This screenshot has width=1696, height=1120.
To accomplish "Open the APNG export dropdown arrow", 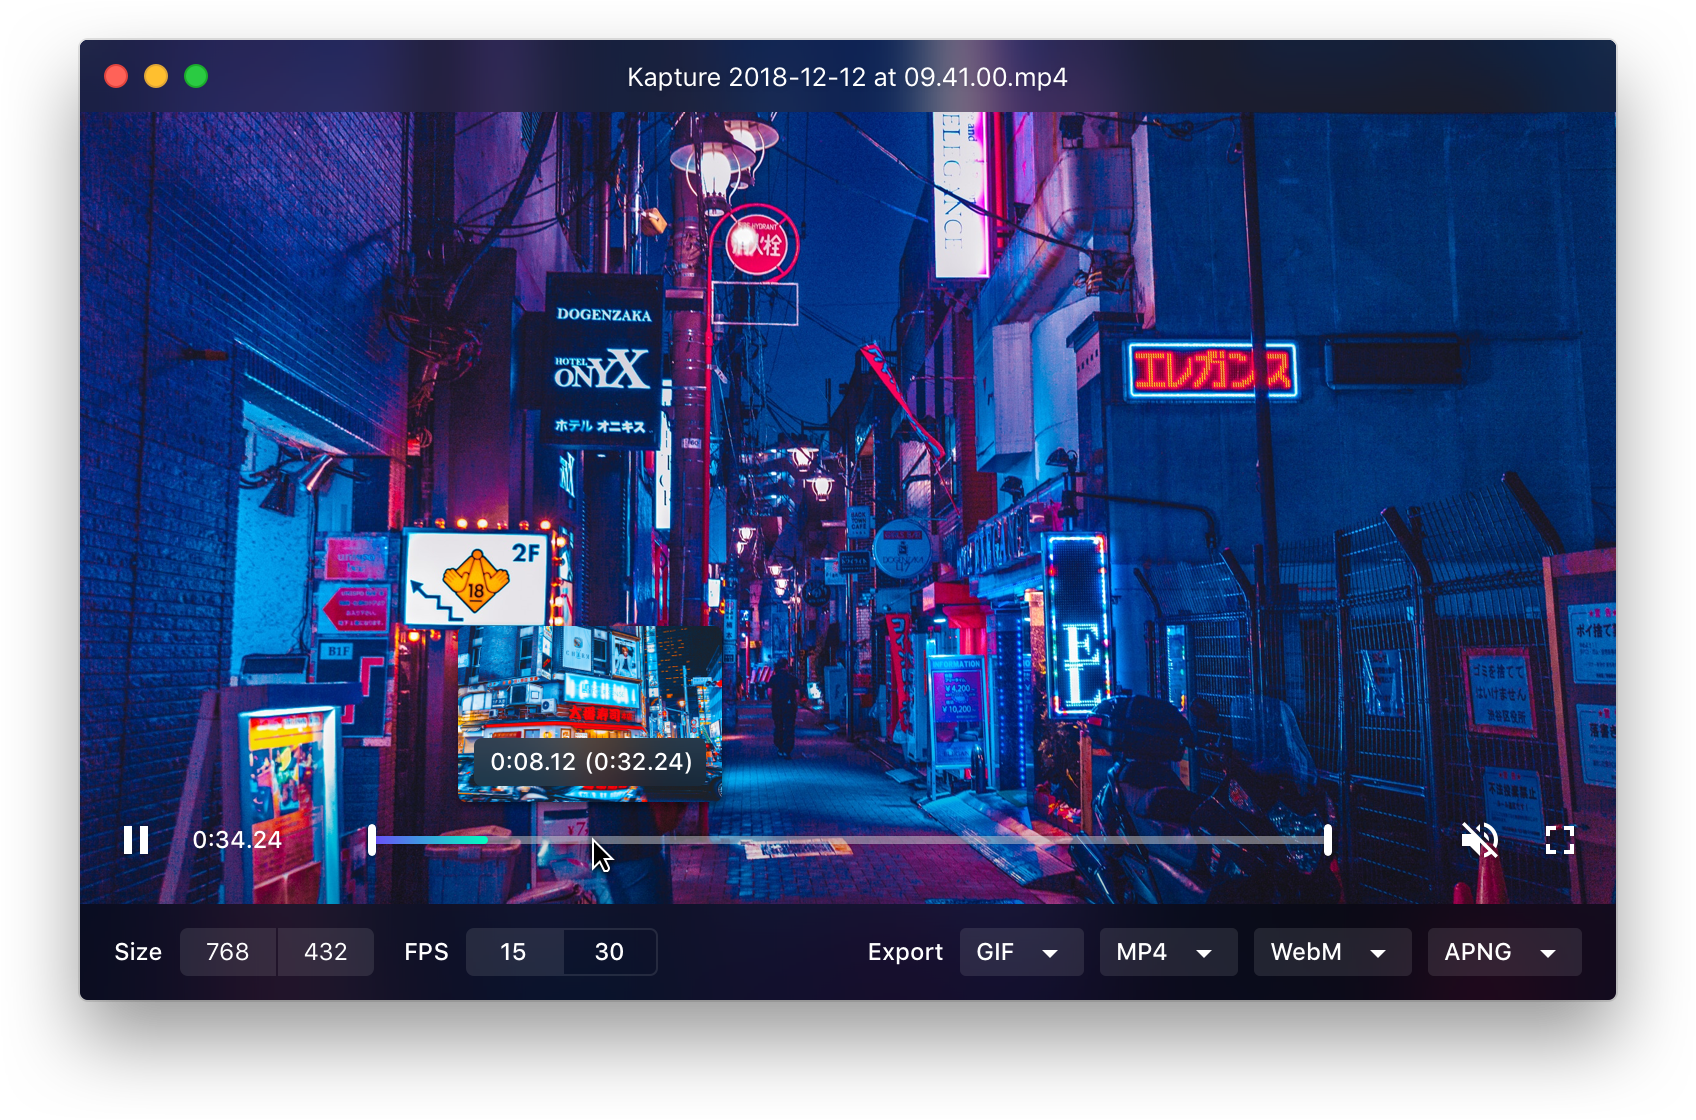I will pos(1548,953).
